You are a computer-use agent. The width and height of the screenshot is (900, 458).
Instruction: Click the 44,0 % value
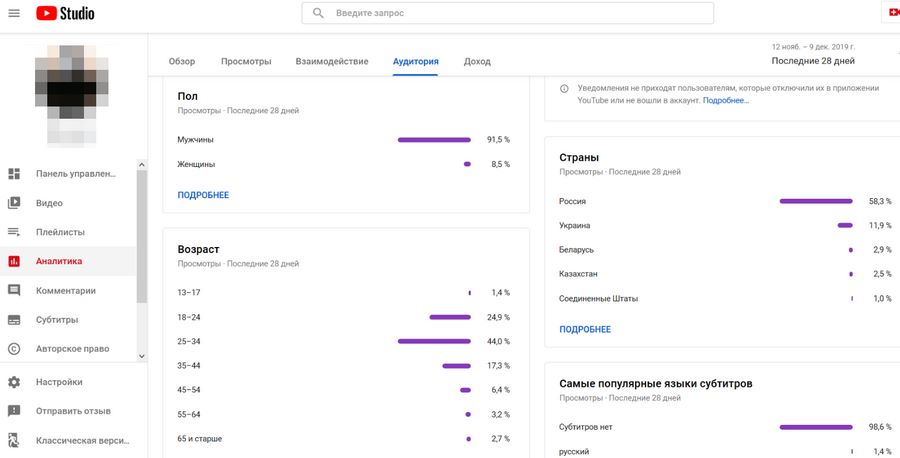point(499,341)
